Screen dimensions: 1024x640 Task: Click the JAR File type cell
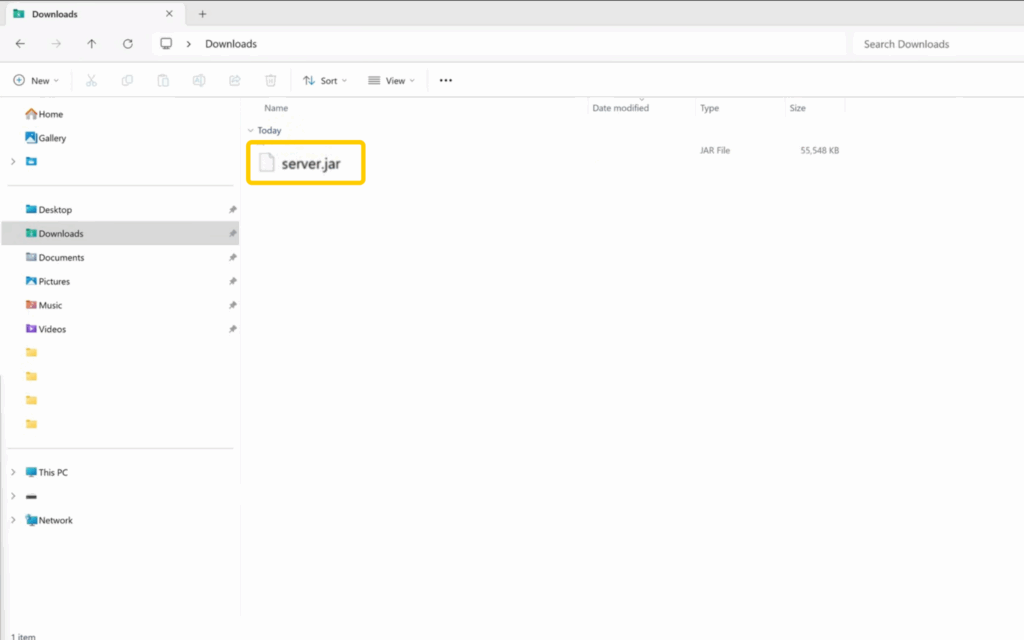[715, 150]
